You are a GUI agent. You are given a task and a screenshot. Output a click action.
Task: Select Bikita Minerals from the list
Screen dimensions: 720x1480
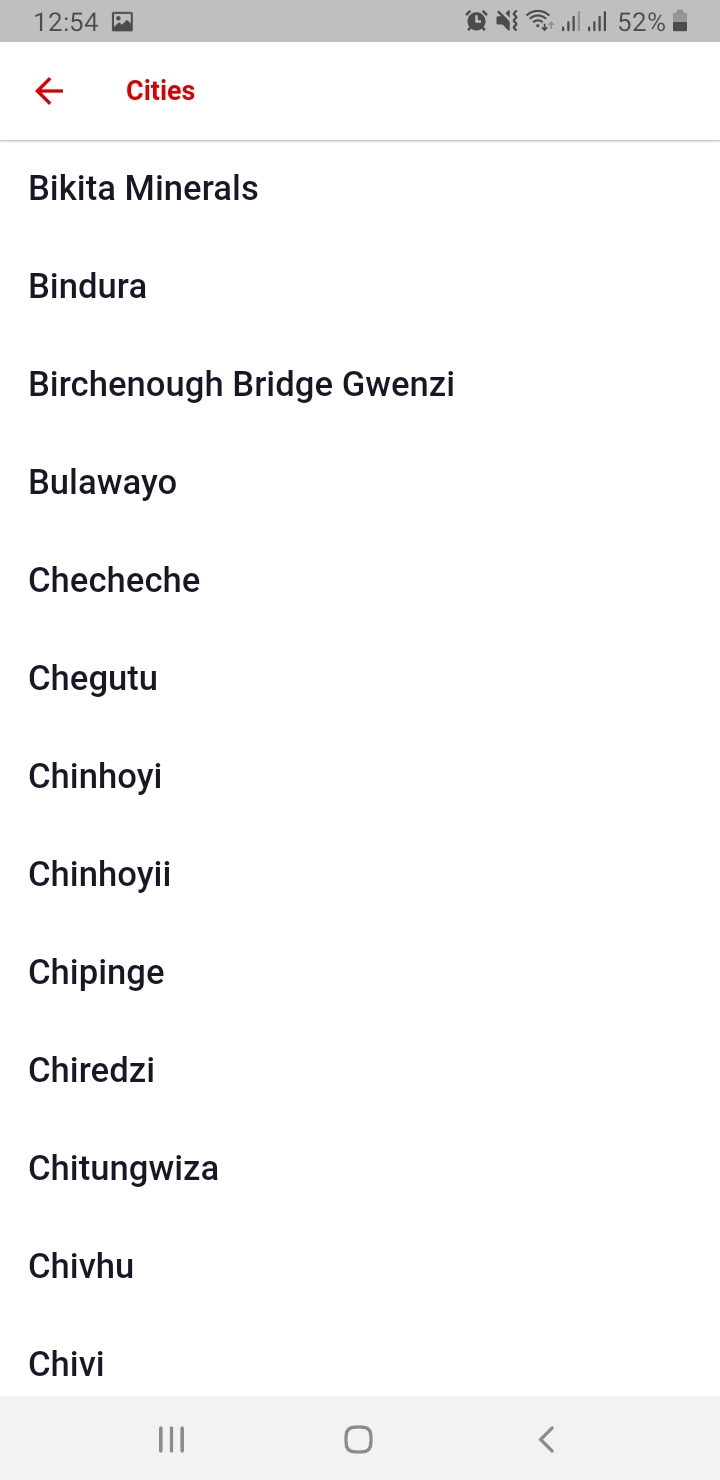(143, 188)
